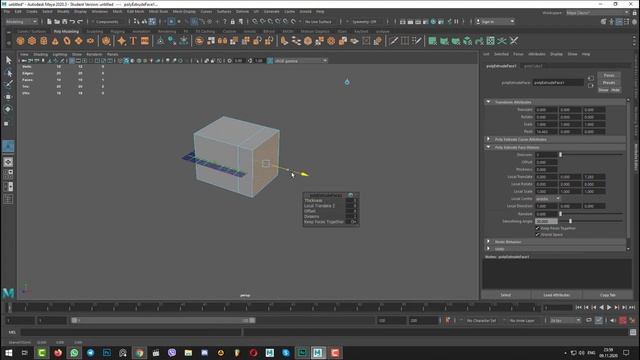Image resolution: width=640 pixels, height=360 pixels.
Task: Open the Attributes menu in Attribute Editor
Action: coord(537,54)
